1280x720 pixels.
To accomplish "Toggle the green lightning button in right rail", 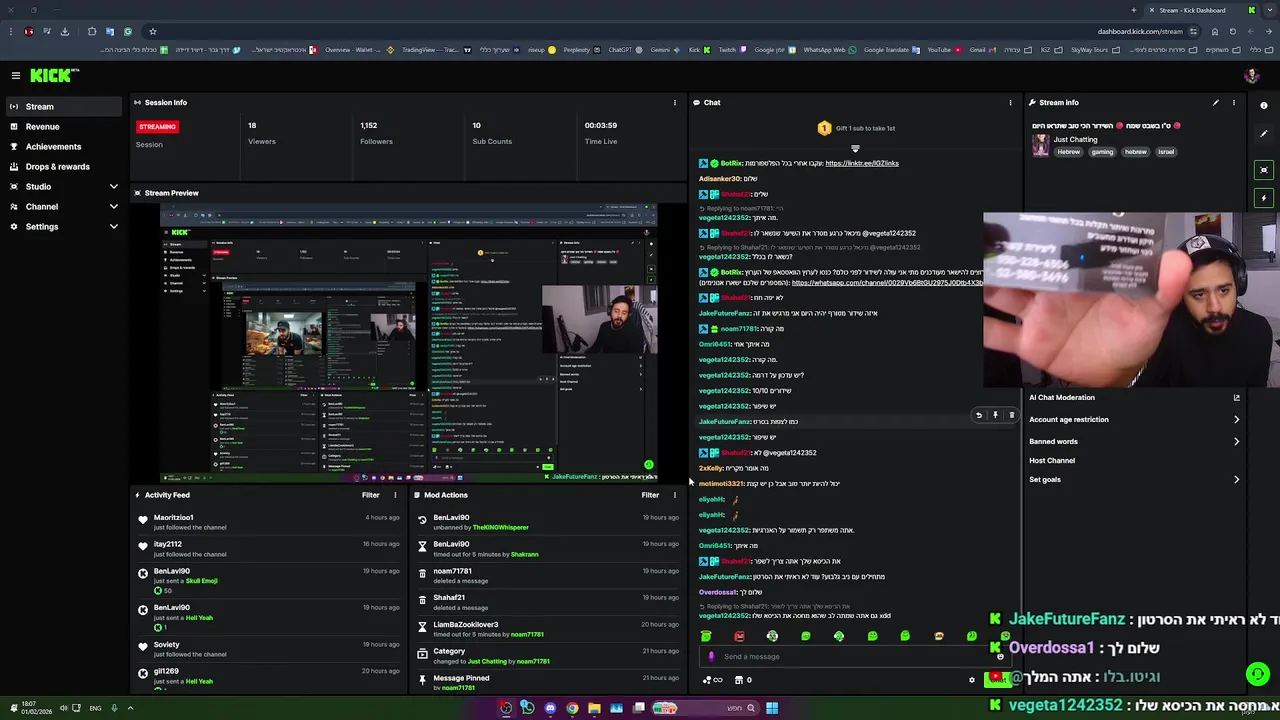I will (x=1264, y=198).
